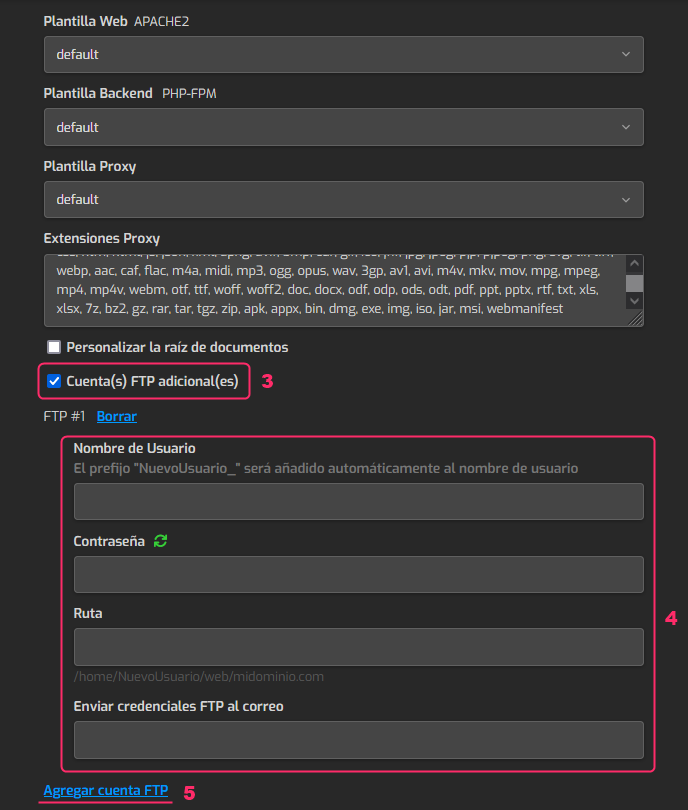Expand the Plantilla Backend PHP-FPM dropdown
688x810 pixels.
(x=343, y=127)
